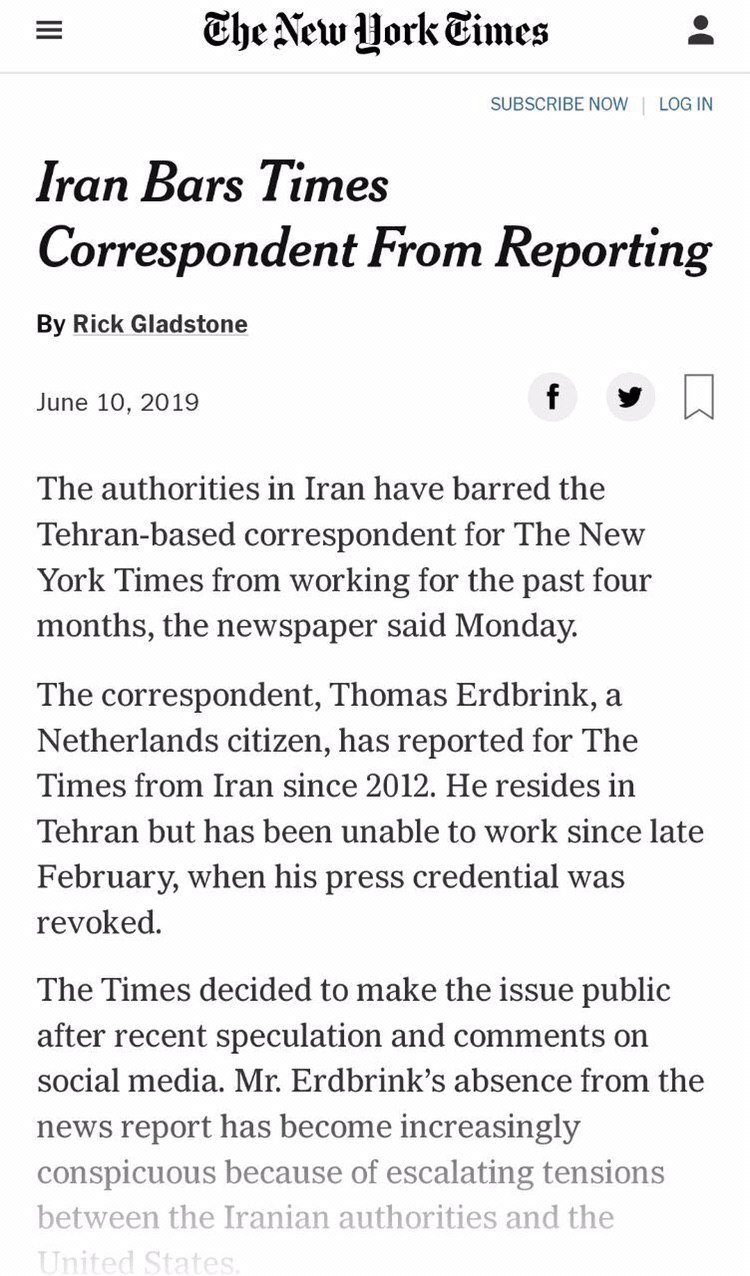The width and height of the screenshot is (750, 1276).
Task: Save the article with the bookmark icon
Action: [699, 397]
